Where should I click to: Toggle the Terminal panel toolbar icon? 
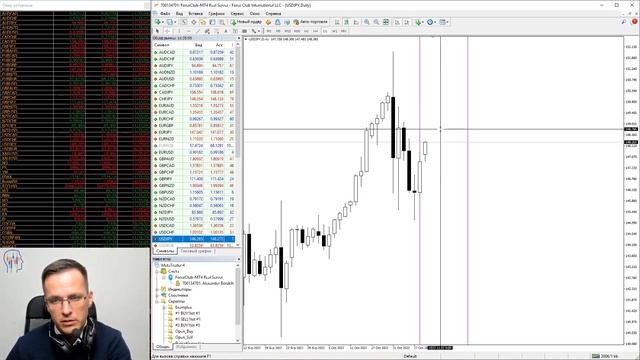[x=212, y=22]
